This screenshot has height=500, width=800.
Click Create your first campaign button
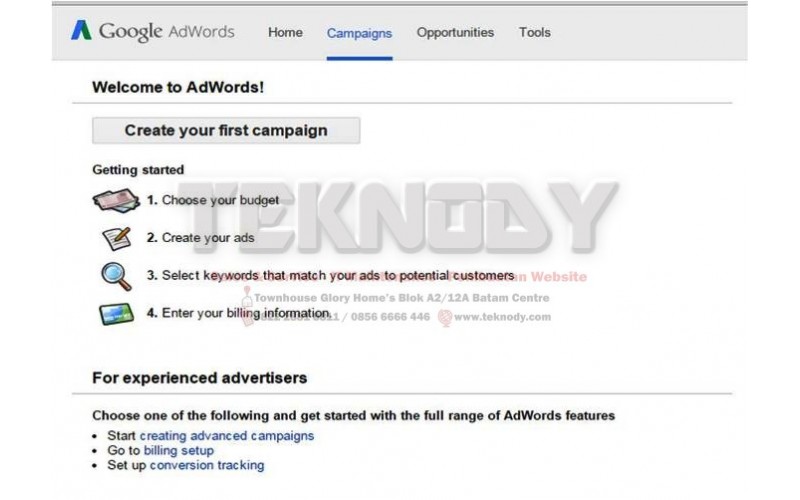click(x=226, y=131)
